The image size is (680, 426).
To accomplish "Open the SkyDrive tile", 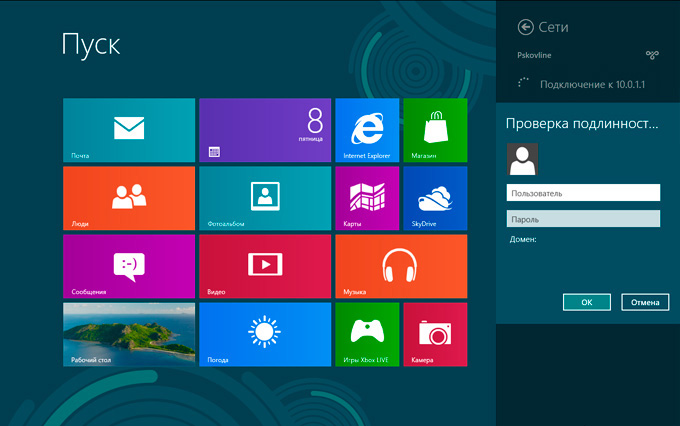I will click(x=435, y=198).
